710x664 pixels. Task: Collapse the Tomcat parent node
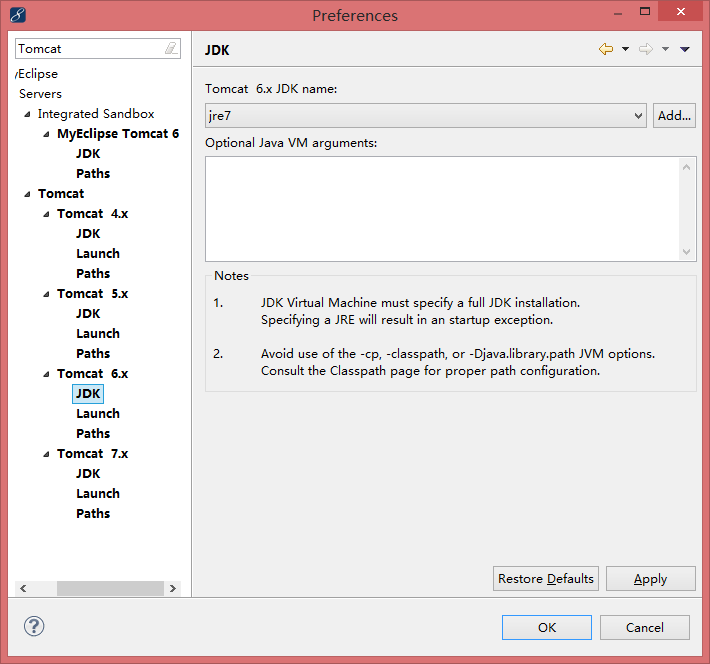click(27, 194)
